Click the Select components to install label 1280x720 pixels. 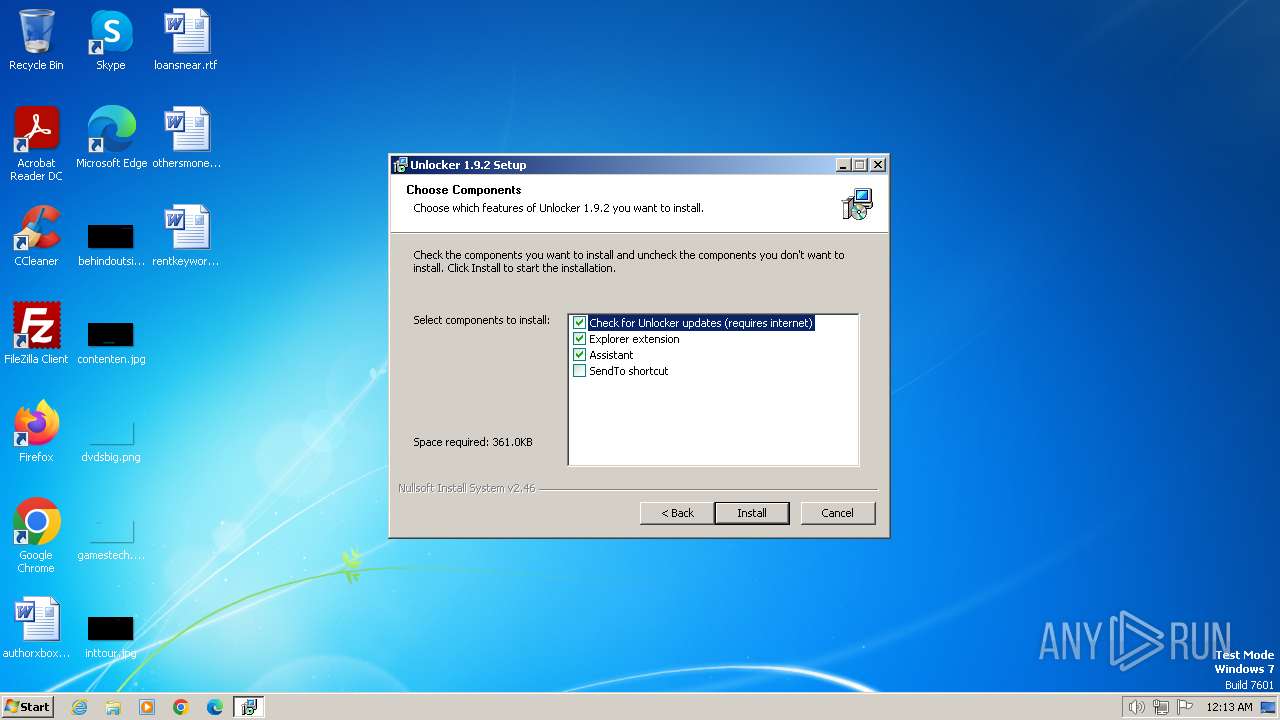[x=482, y=320]
